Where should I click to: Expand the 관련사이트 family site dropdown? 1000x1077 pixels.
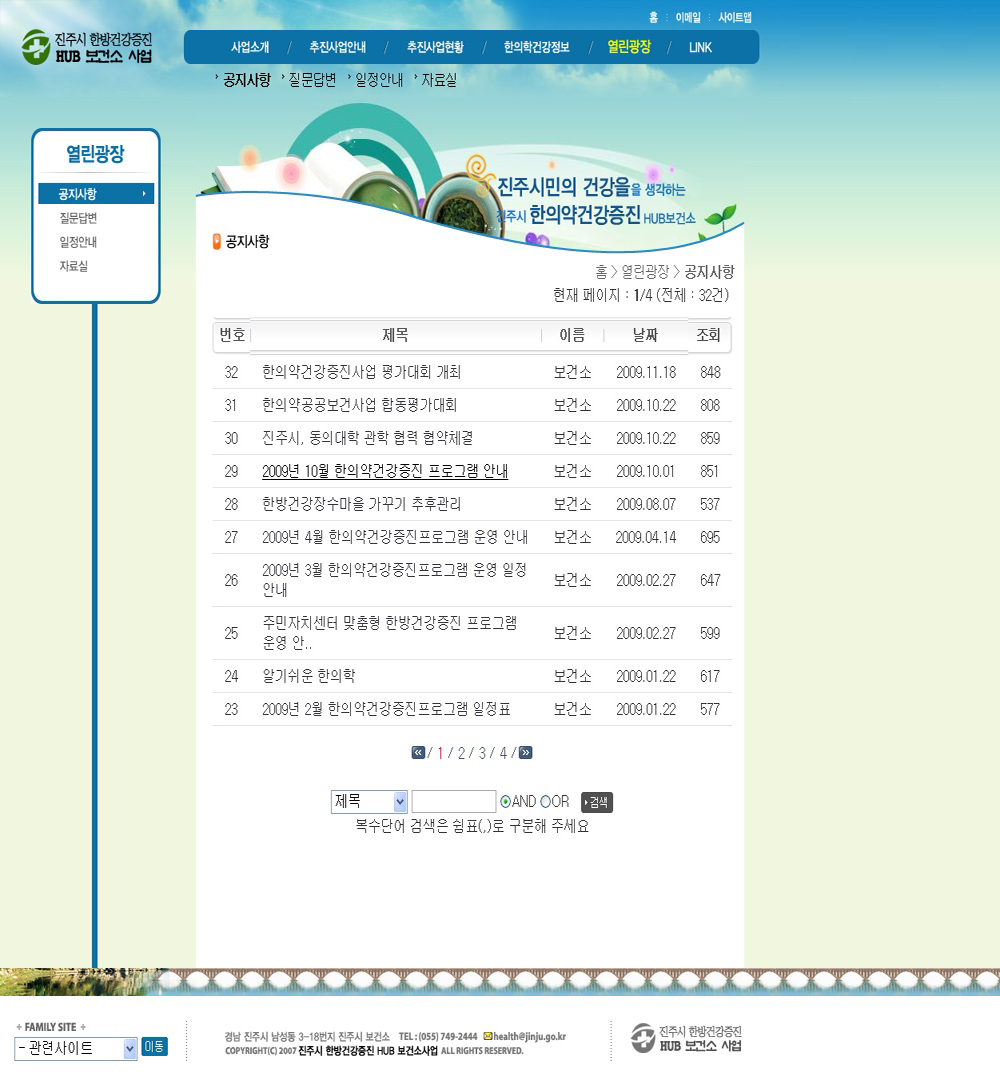coord(76,1048)
